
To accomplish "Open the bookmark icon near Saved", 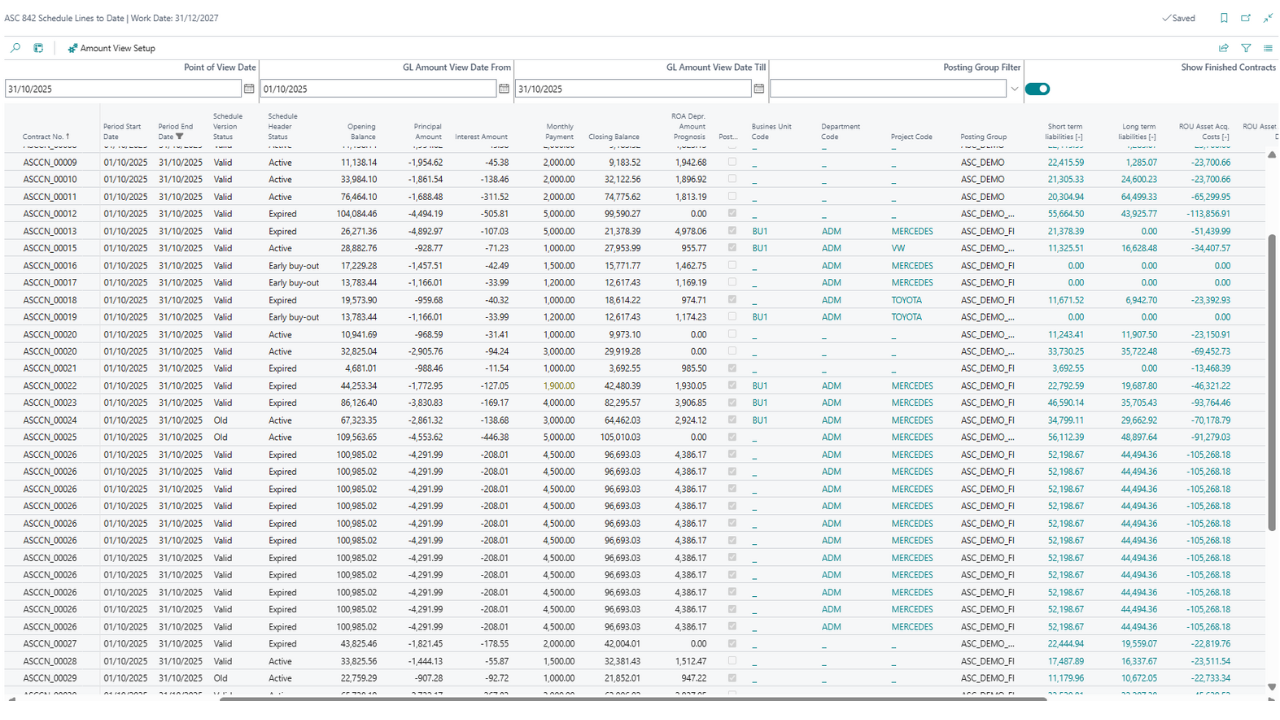I will point(1224,18).
